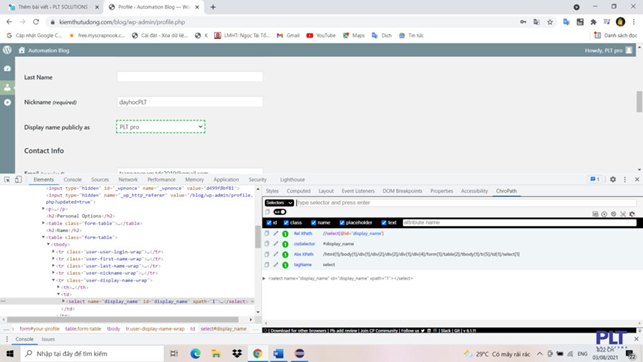
Task: Expand the select element in ChroPath result
Action: 264,278
